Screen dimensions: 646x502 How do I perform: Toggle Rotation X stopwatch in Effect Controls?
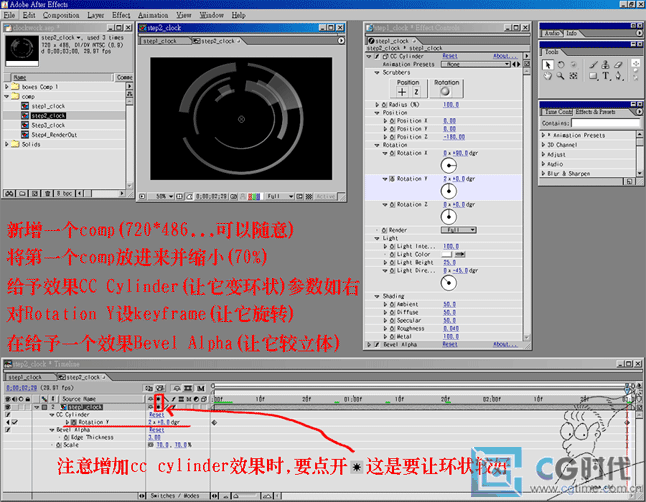392,153
